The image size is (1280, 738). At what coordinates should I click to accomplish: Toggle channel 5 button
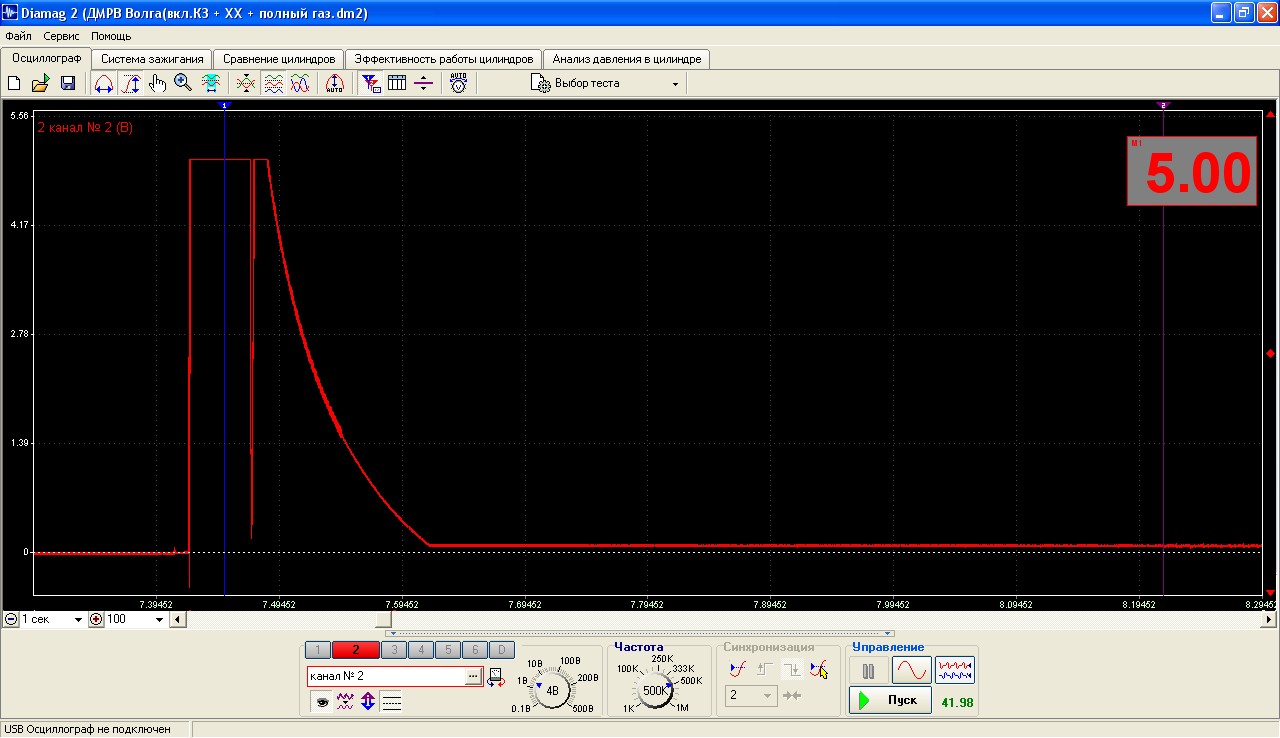coord(448,650)
